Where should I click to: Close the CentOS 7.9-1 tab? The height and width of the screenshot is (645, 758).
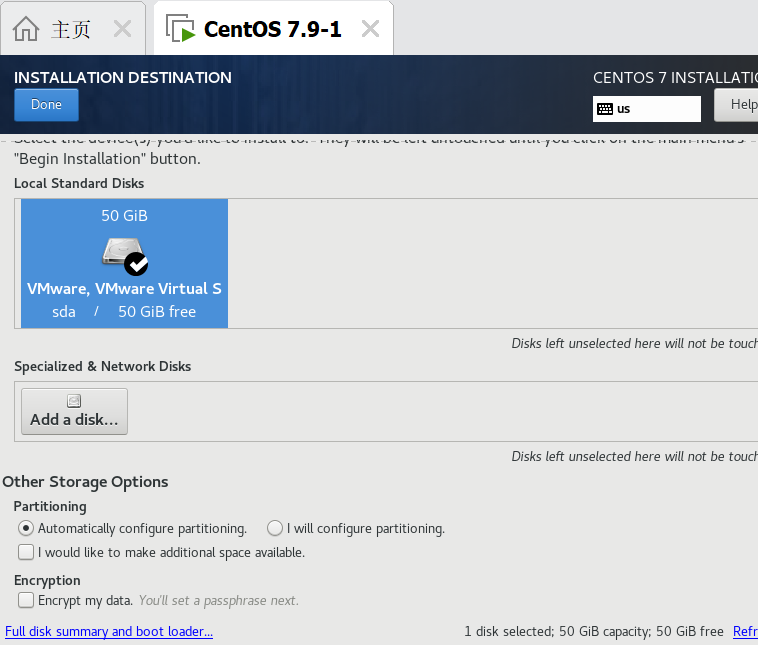370,29
